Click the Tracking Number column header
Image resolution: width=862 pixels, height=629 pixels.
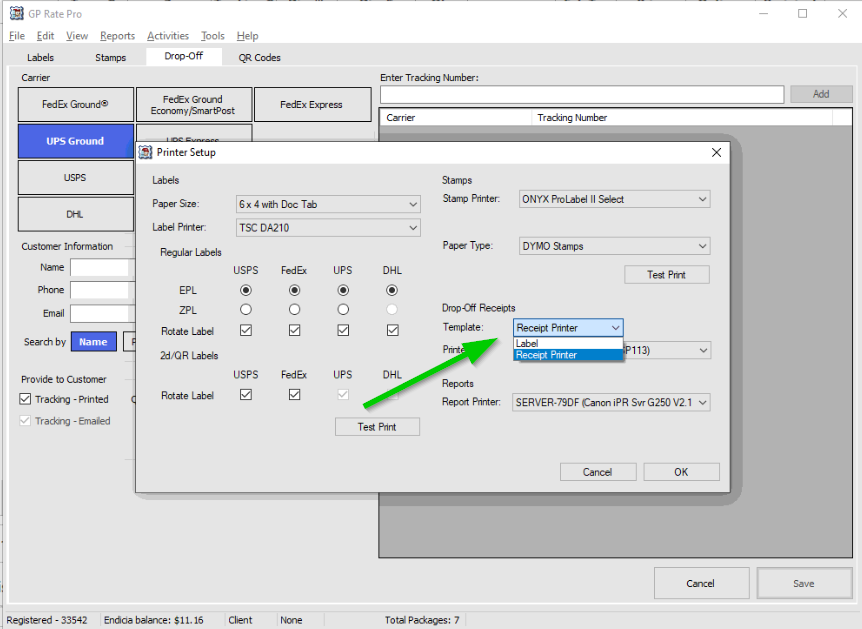point(682,117)
